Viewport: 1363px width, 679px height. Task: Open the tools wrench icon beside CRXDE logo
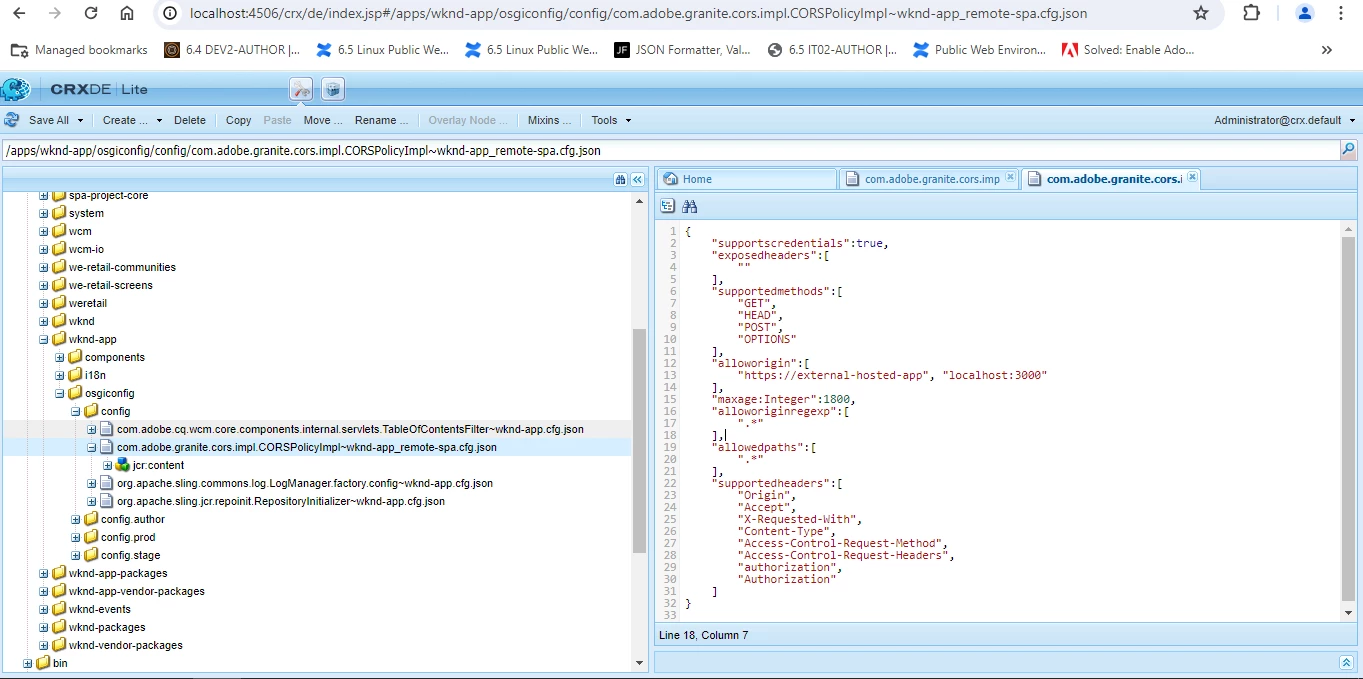(x=301, y=89)
